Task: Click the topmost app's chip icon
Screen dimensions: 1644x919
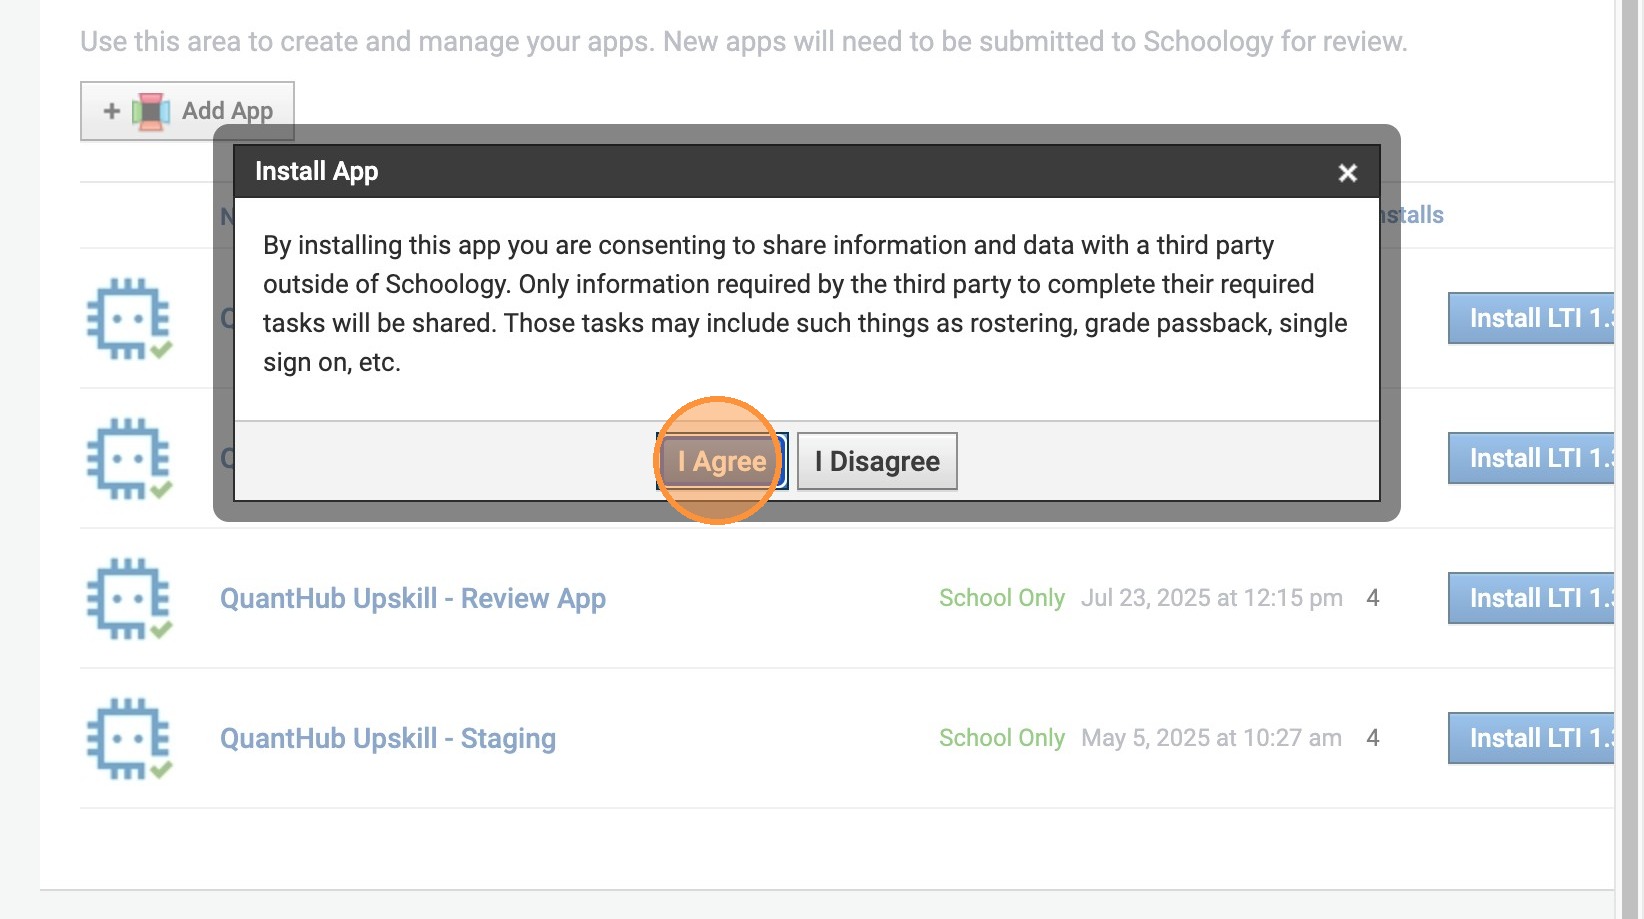Action: pyautogui.click(x=129, y=319)
